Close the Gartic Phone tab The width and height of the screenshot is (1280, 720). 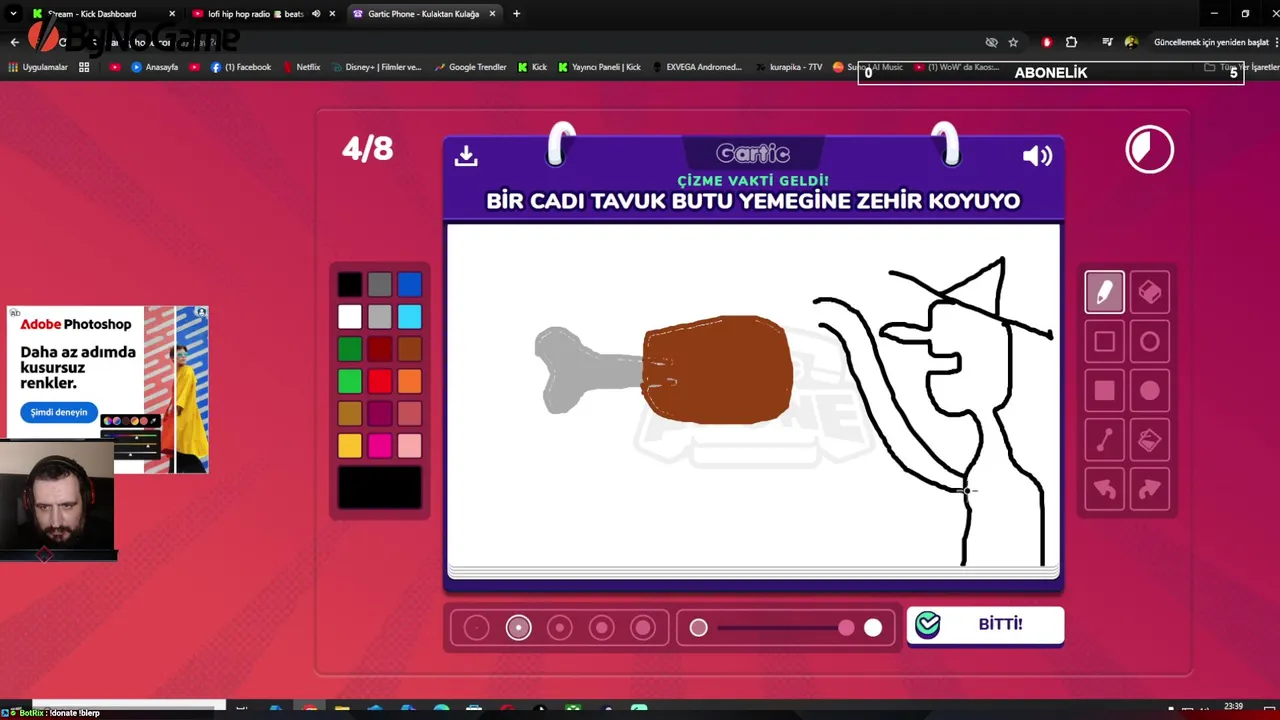[x=492, y=14]
